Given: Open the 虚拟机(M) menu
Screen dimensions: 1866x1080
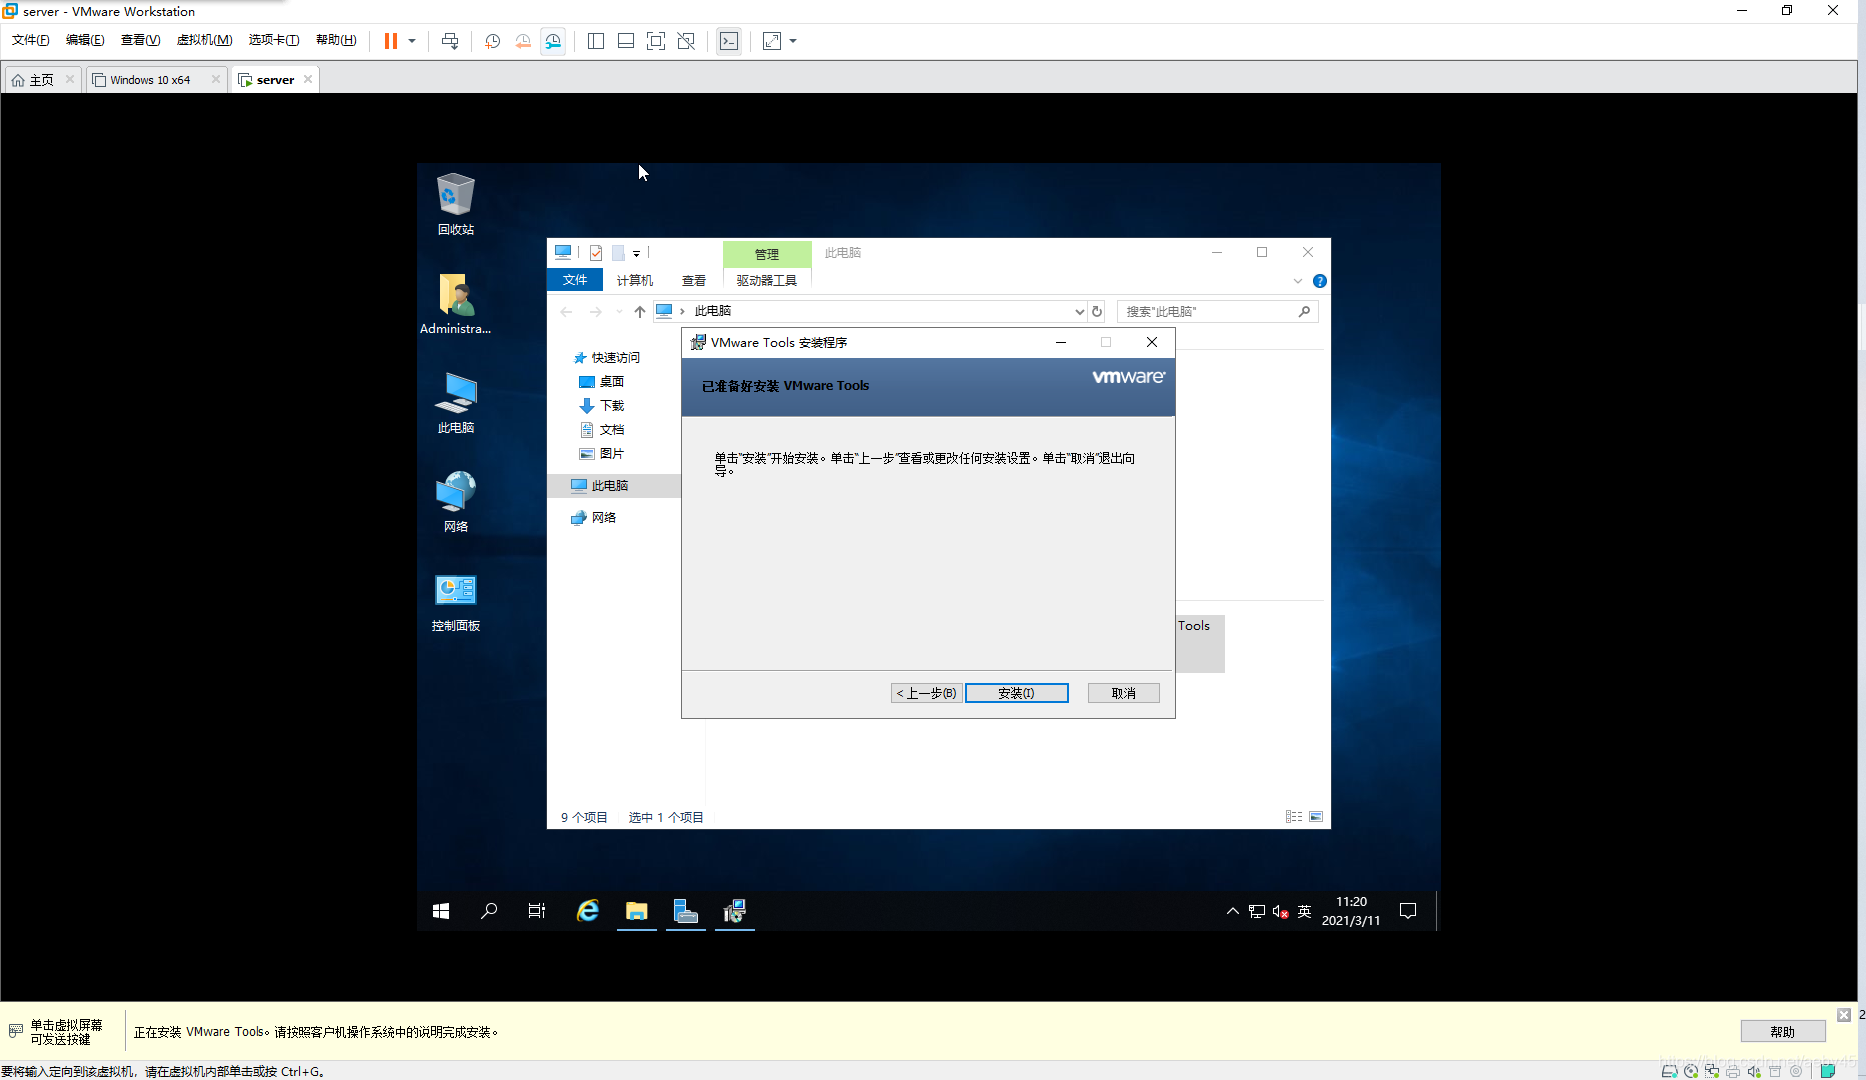Looking at the screenshot, I should [204, 40].
